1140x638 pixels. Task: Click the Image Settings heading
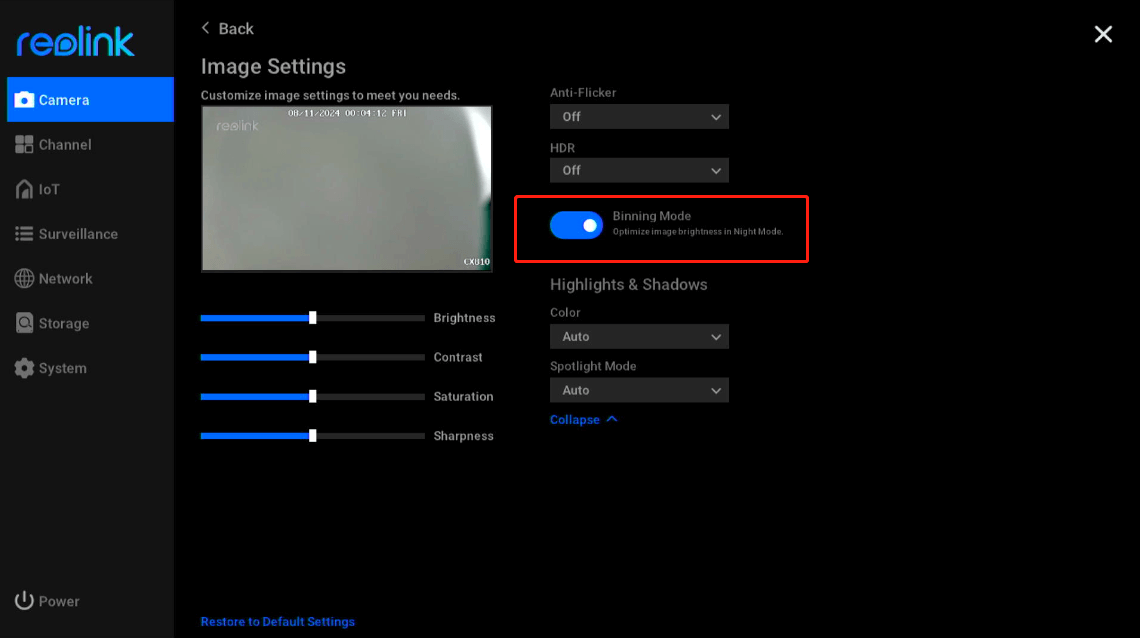point(273,67)
